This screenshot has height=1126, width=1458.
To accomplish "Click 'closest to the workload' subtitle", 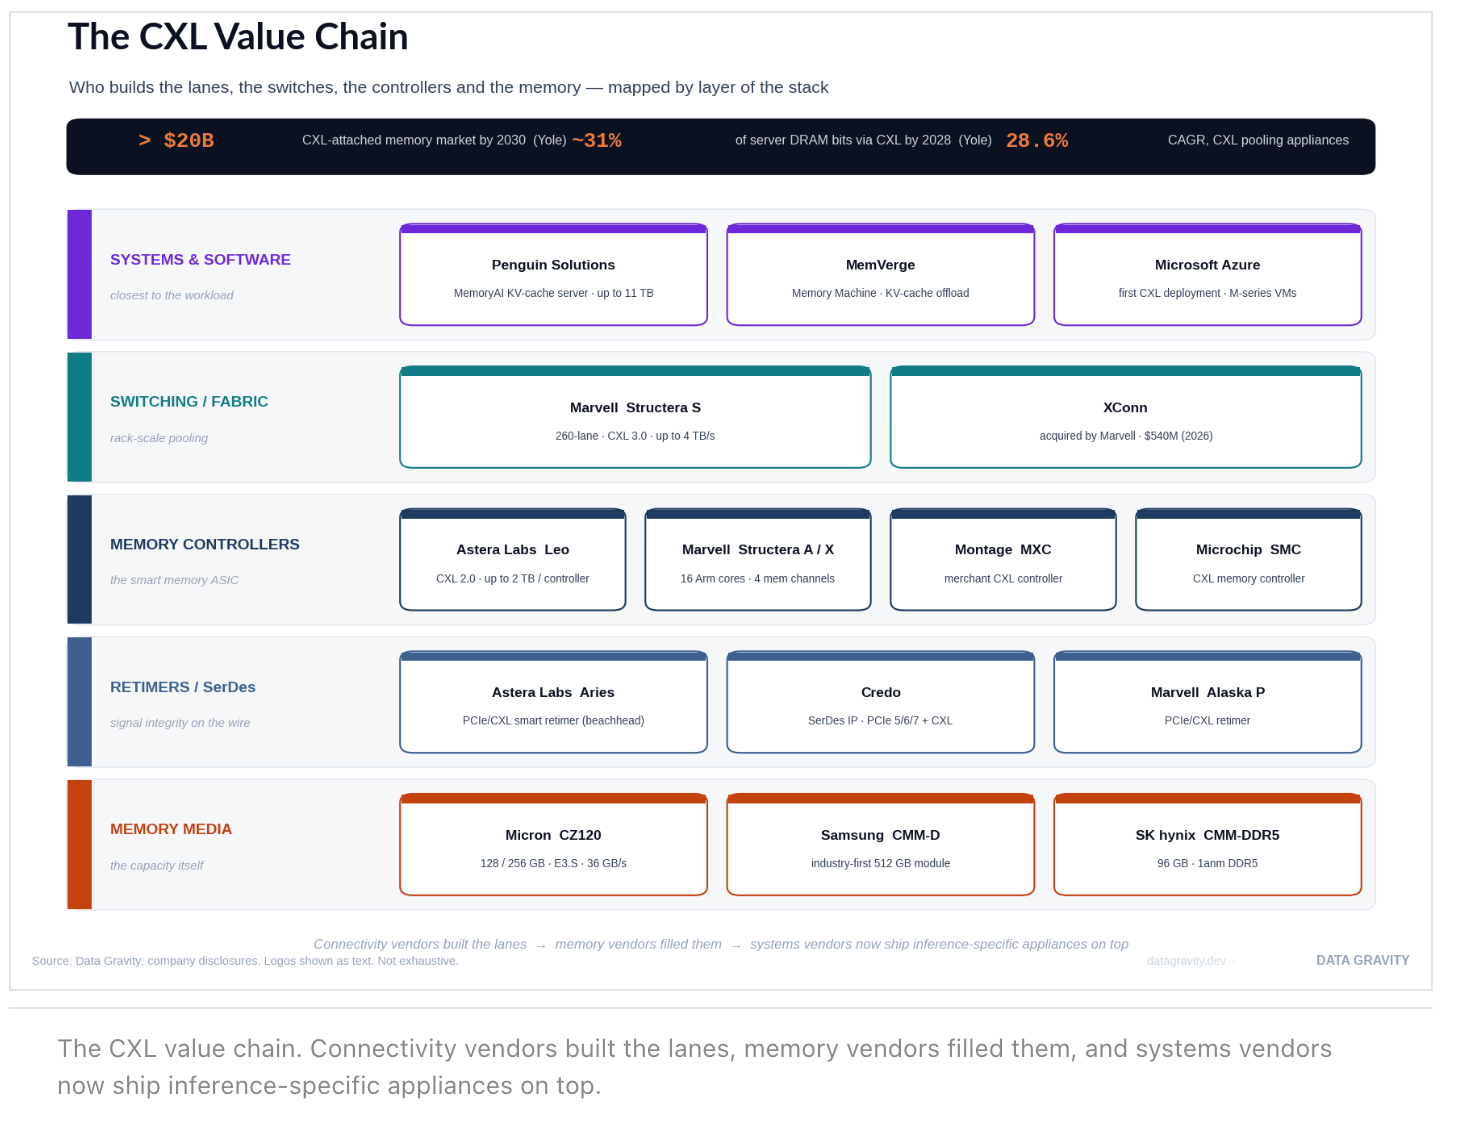I will pyautogui.click(x=171, y=295).
